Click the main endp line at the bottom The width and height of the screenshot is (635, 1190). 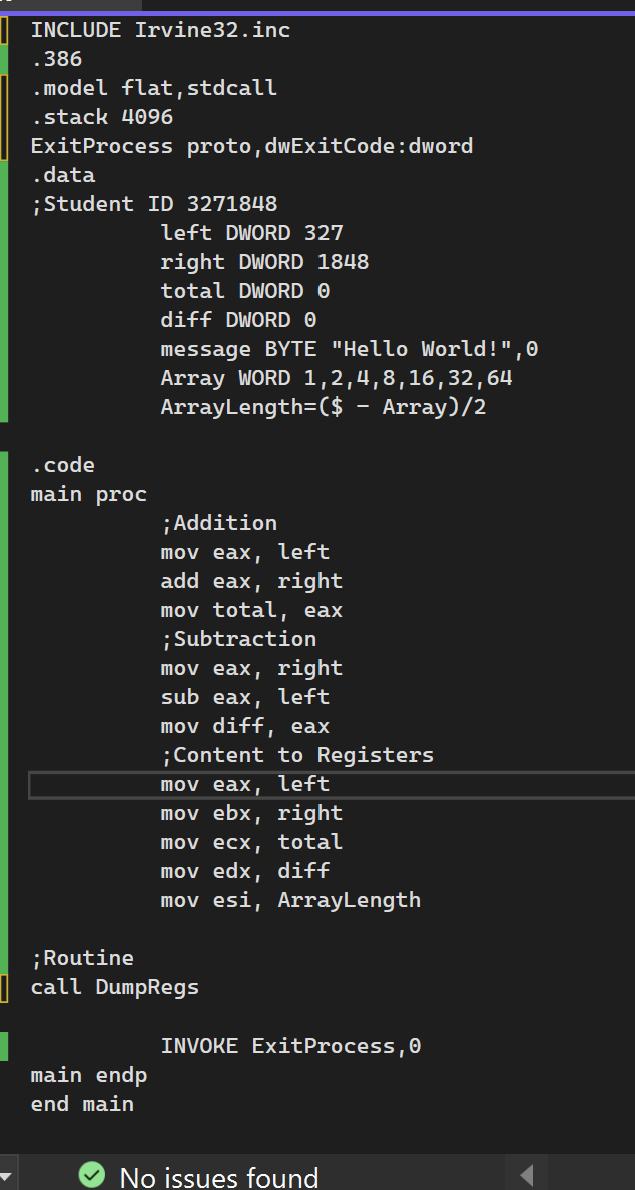click(x=88, y=1075)
